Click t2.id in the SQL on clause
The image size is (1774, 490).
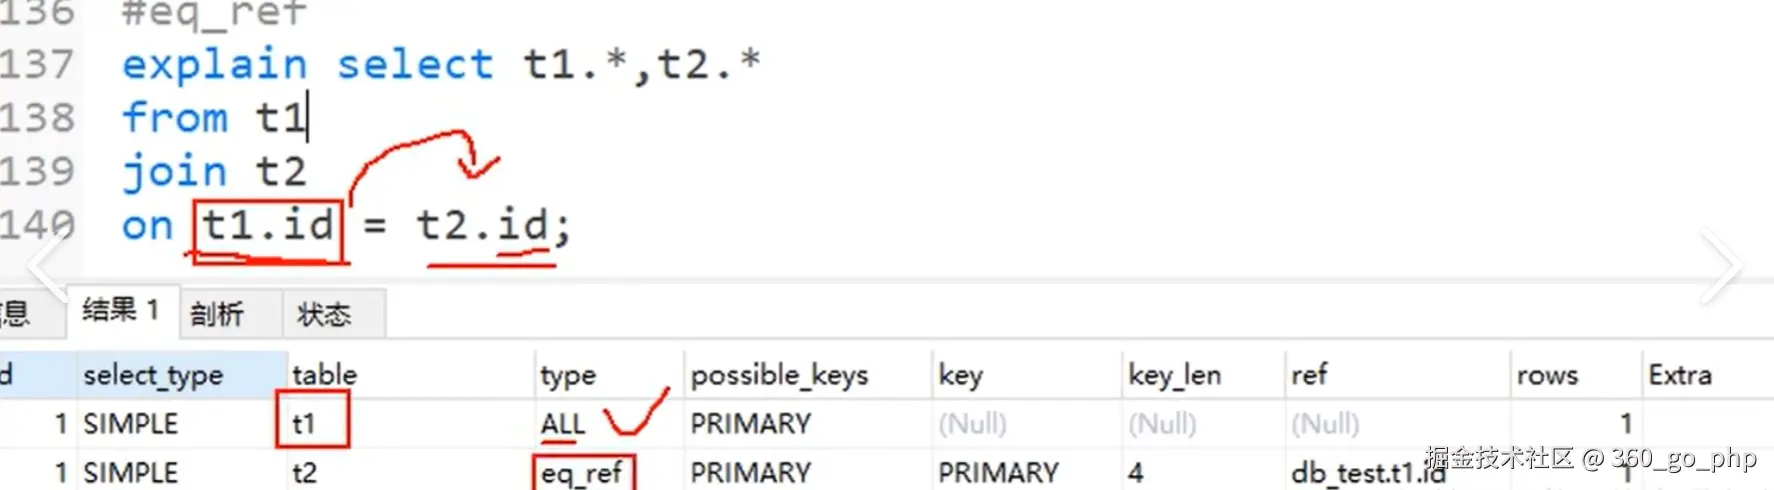[x=483, y=225]
